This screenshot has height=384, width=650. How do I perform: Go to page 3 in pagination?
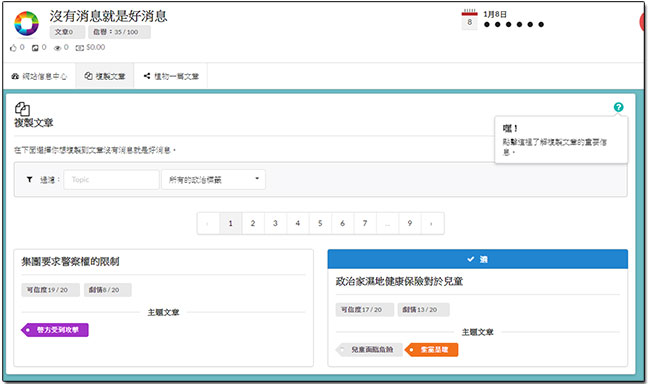(x=275, y=224)
